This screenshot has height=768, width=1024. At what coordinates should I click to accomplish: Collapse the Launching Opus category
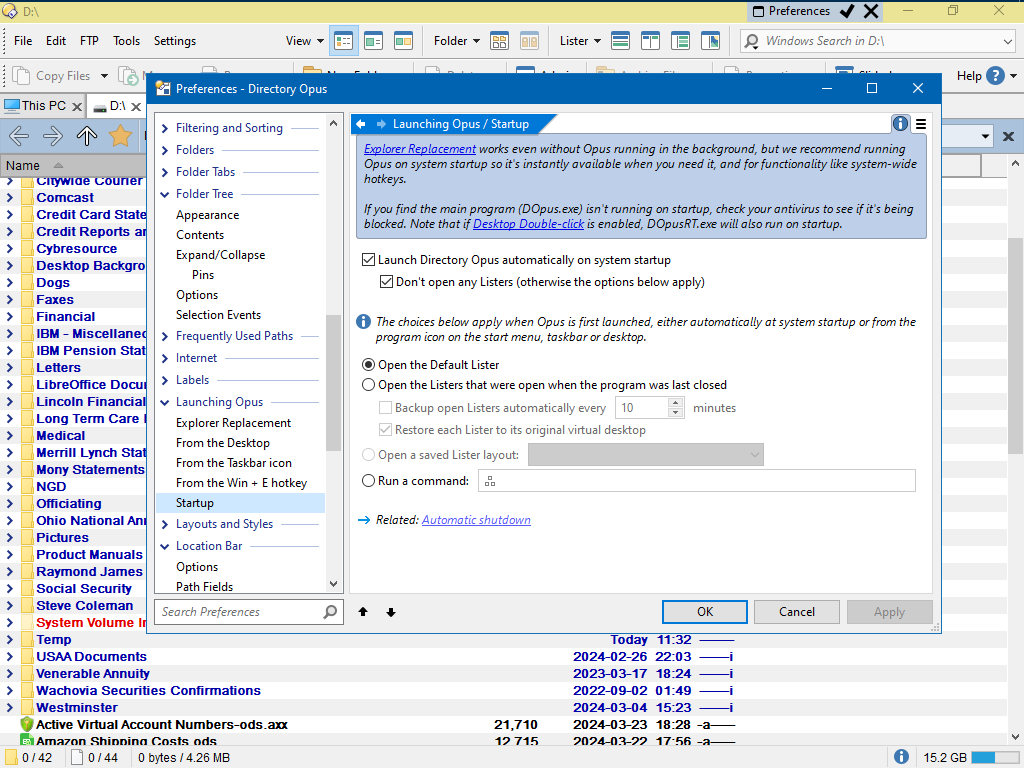(x=165, y=402)
